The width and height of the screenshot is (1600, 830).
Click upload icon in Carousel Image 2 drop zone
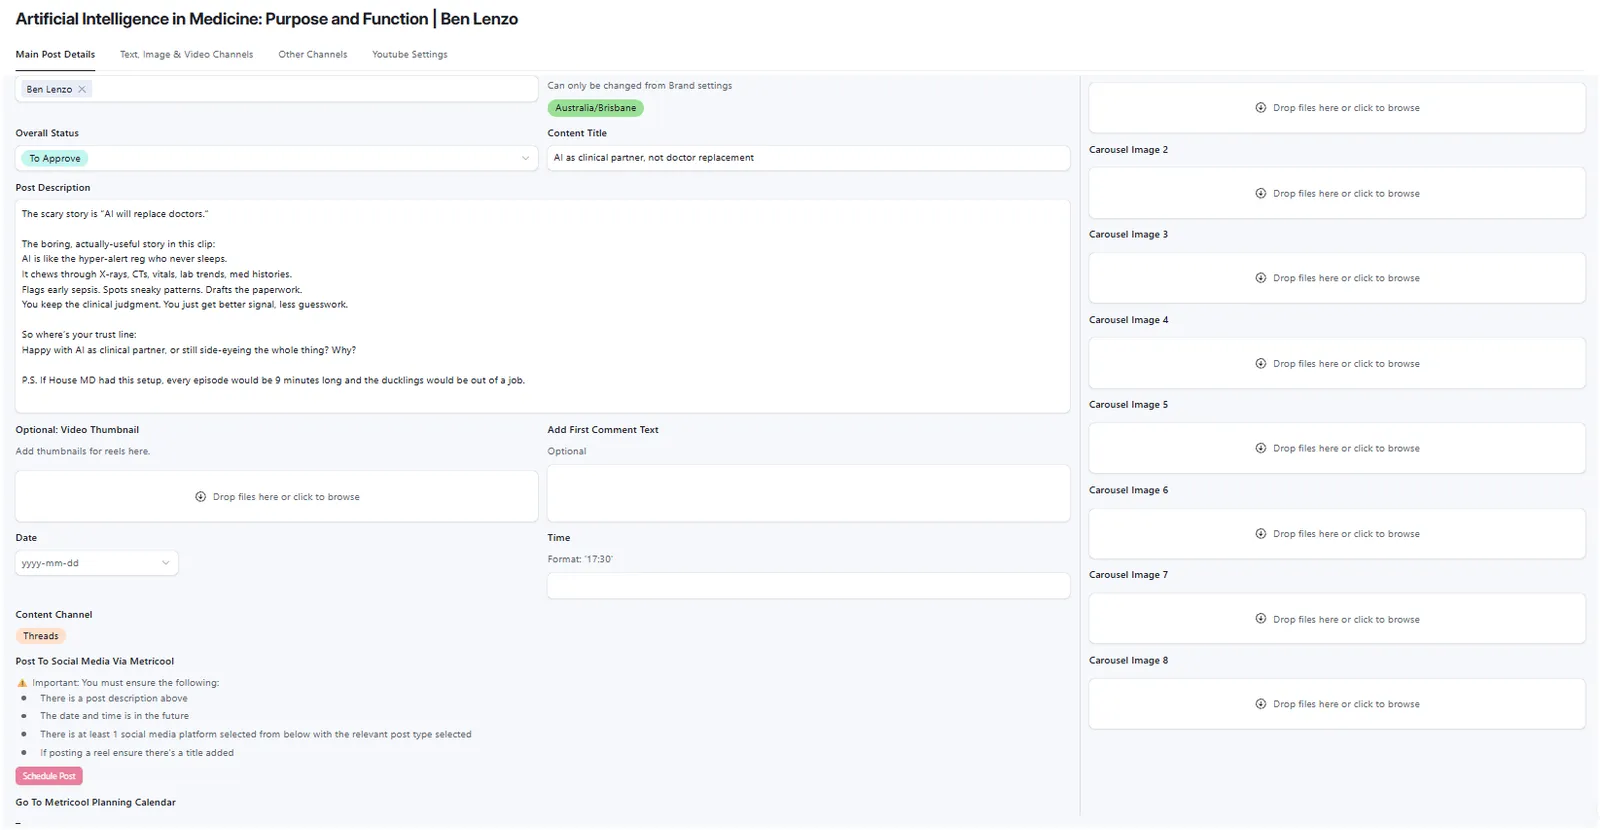pyautogui.click(x=1261, y=193)
